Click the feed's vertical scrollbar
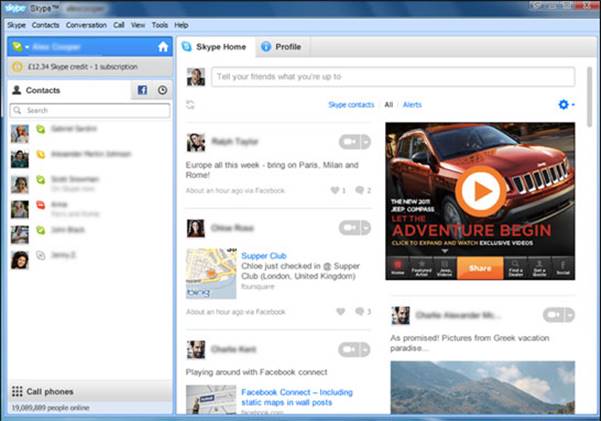The width and height of the screenshot is (601, 421). 590,97
